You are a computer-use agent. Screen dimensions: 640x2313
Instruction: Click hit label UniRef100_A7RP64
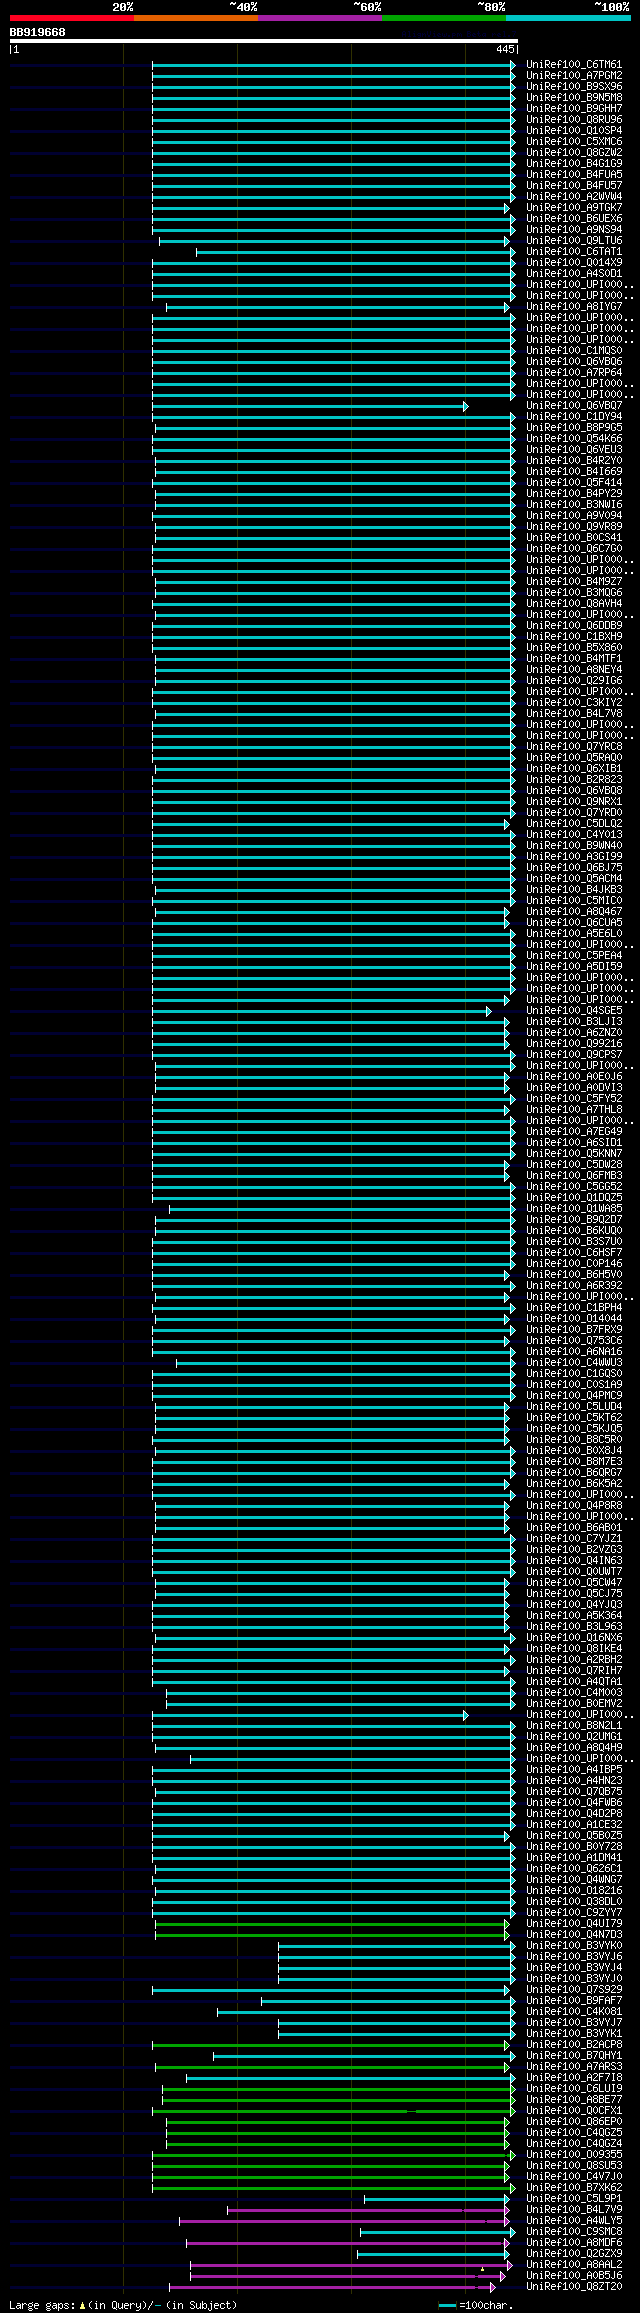[x=574, y=373]
